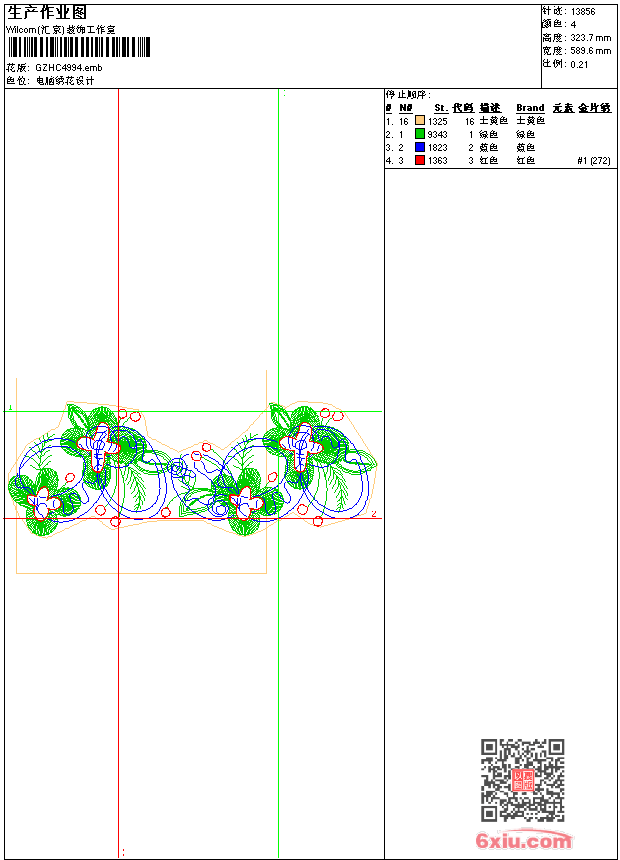Click the red 1363 color swatch
Screen dimensions: 620x860
click(x=420, y=160)
